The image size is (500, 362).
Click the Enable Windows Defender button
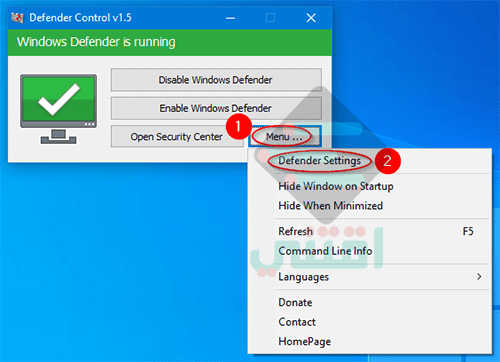point(216,108)
